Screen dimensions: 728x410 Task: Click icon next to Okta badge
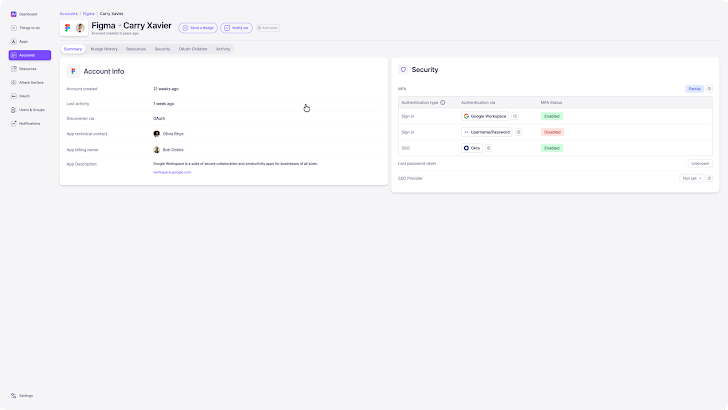[x=490, y=147]
